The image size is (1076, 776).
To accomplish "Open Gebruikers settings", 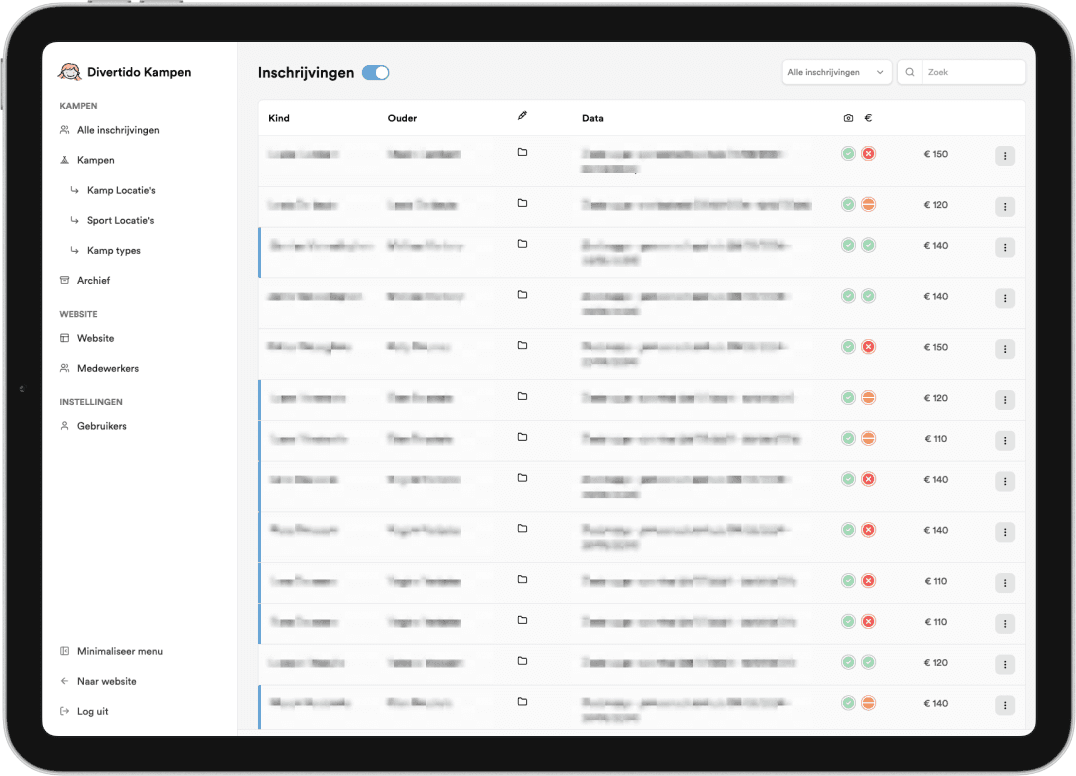I will [x=101, y=426].
